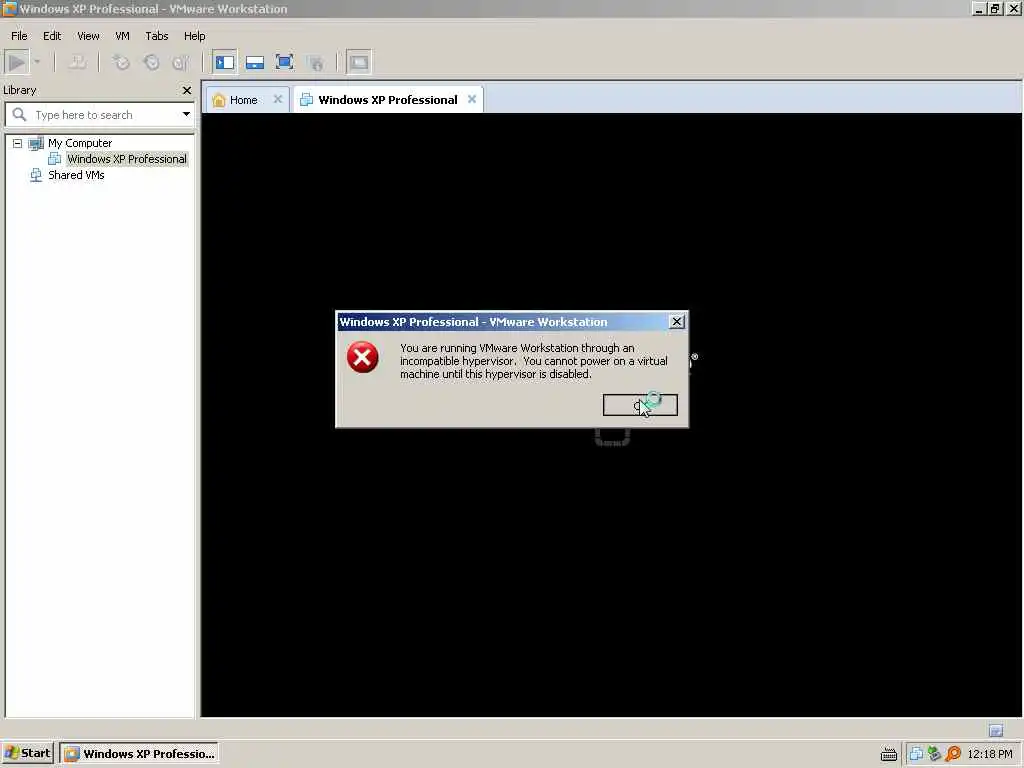Open the Help menu

(195, 36)
